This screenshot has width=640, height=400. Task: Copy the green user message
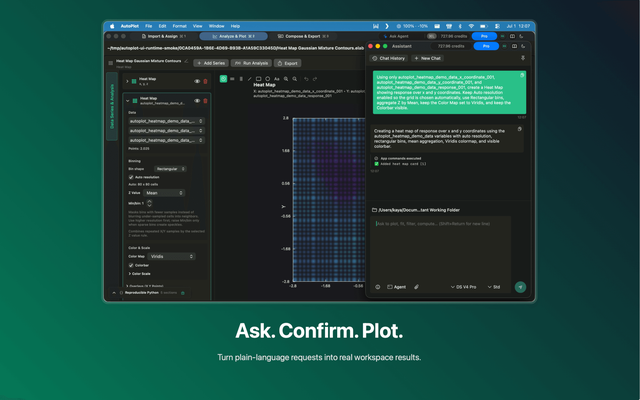[x=522, y=76]
